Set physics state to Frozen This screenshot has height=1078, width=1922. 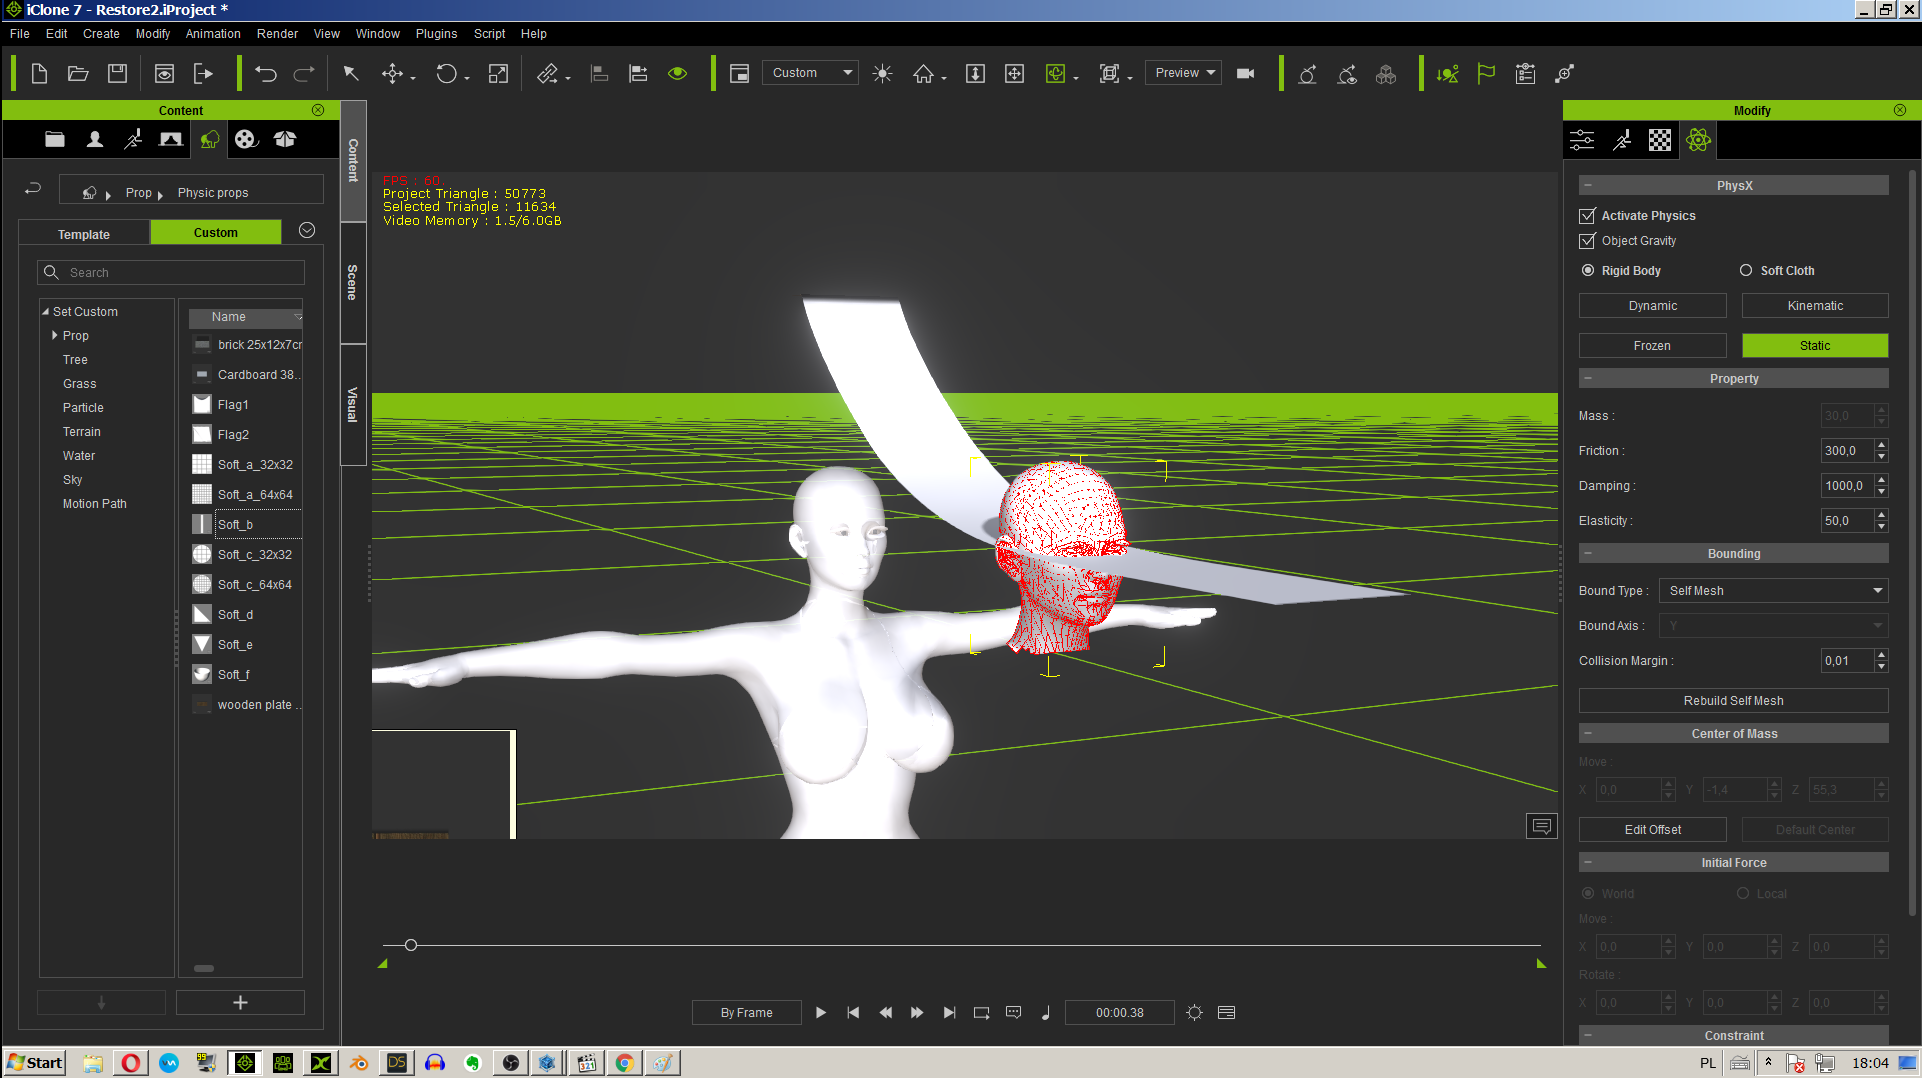pyautogui.click(x=1652, y=345)
